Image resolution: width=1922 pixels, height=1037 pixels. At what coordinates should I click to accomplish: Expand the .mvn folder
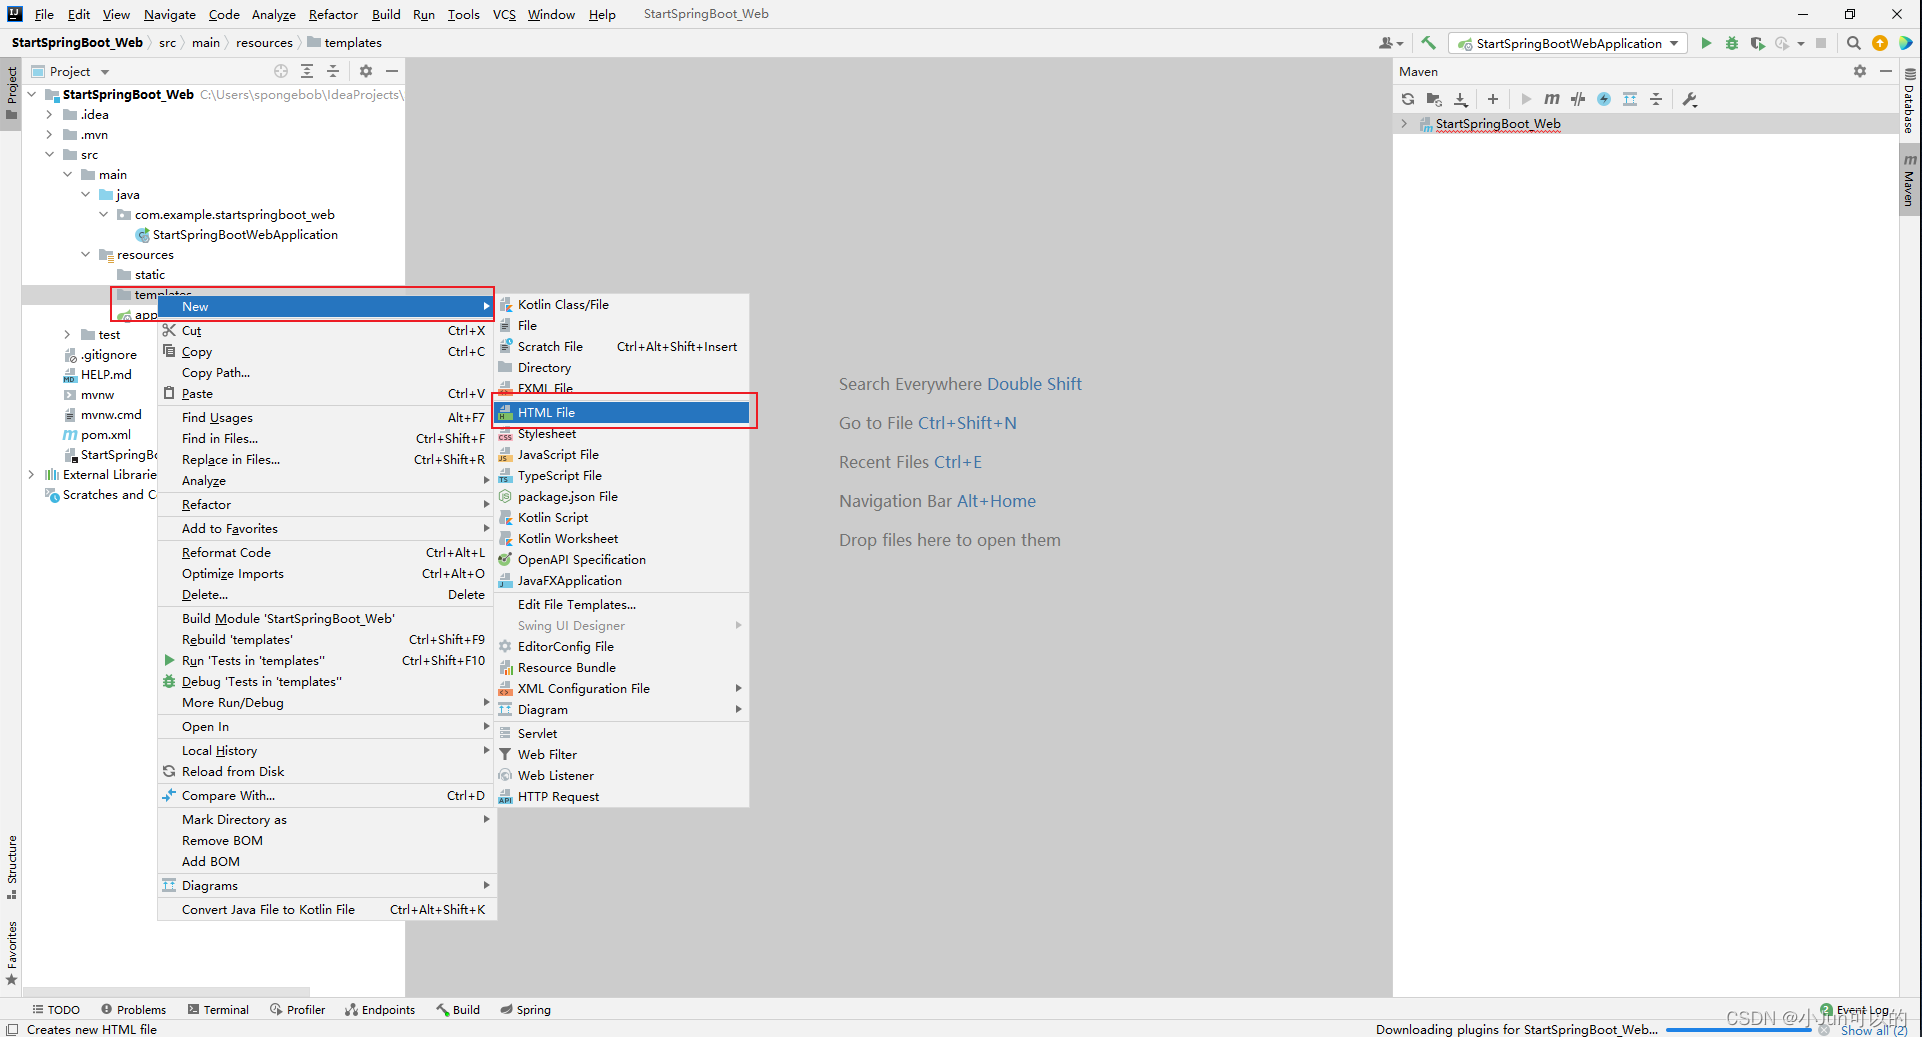click(49, 134)
